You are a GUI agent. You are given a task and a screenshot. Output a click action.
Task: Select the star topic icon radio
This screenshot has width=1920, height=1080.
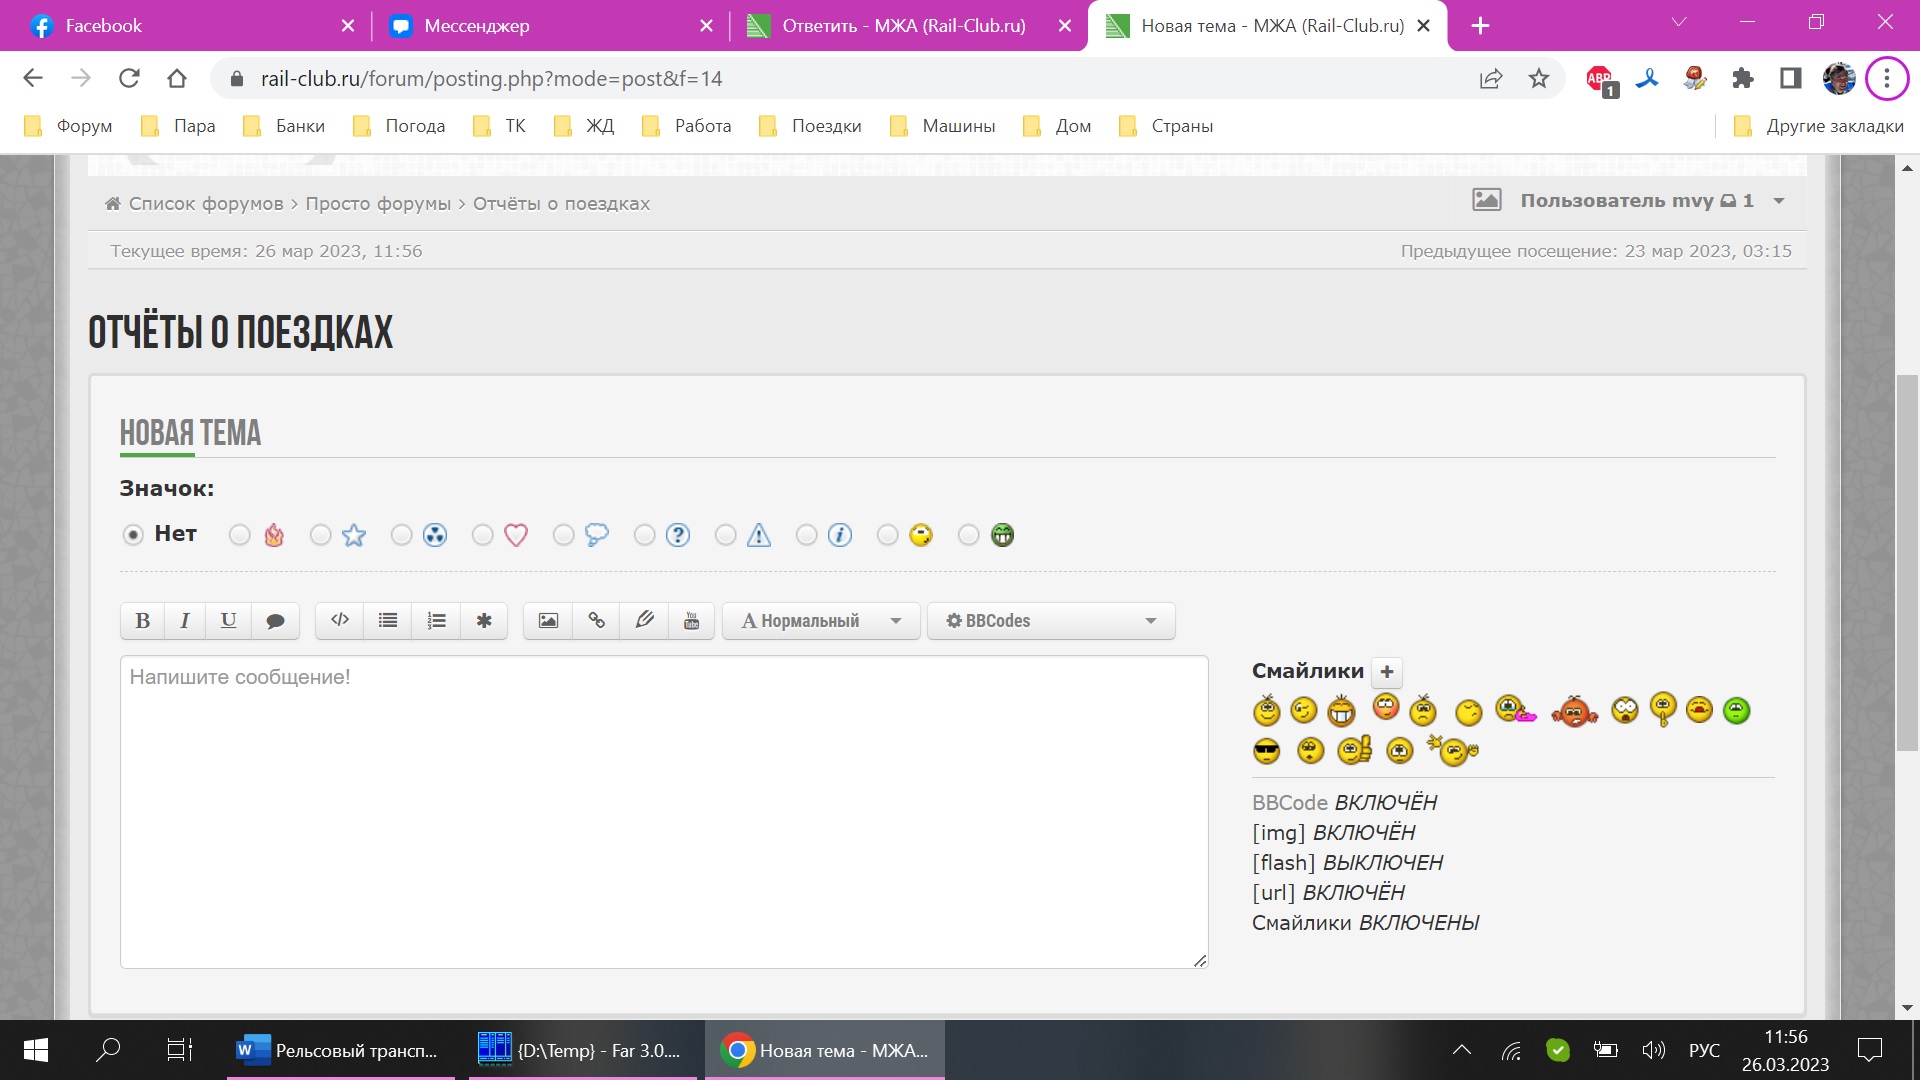[x=321, y=536]
